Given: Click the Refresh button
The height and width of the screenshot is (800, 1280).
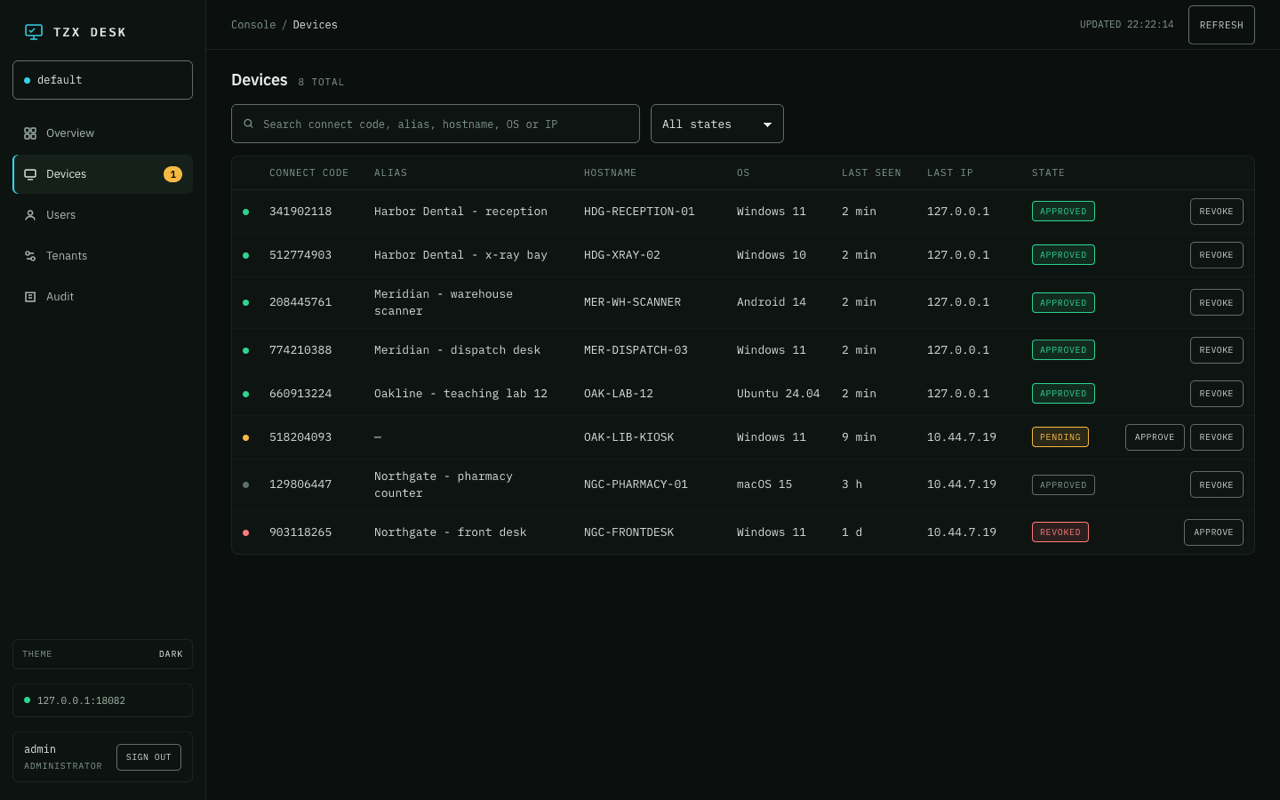Looking at the screenshot, I should (1221, 25).
